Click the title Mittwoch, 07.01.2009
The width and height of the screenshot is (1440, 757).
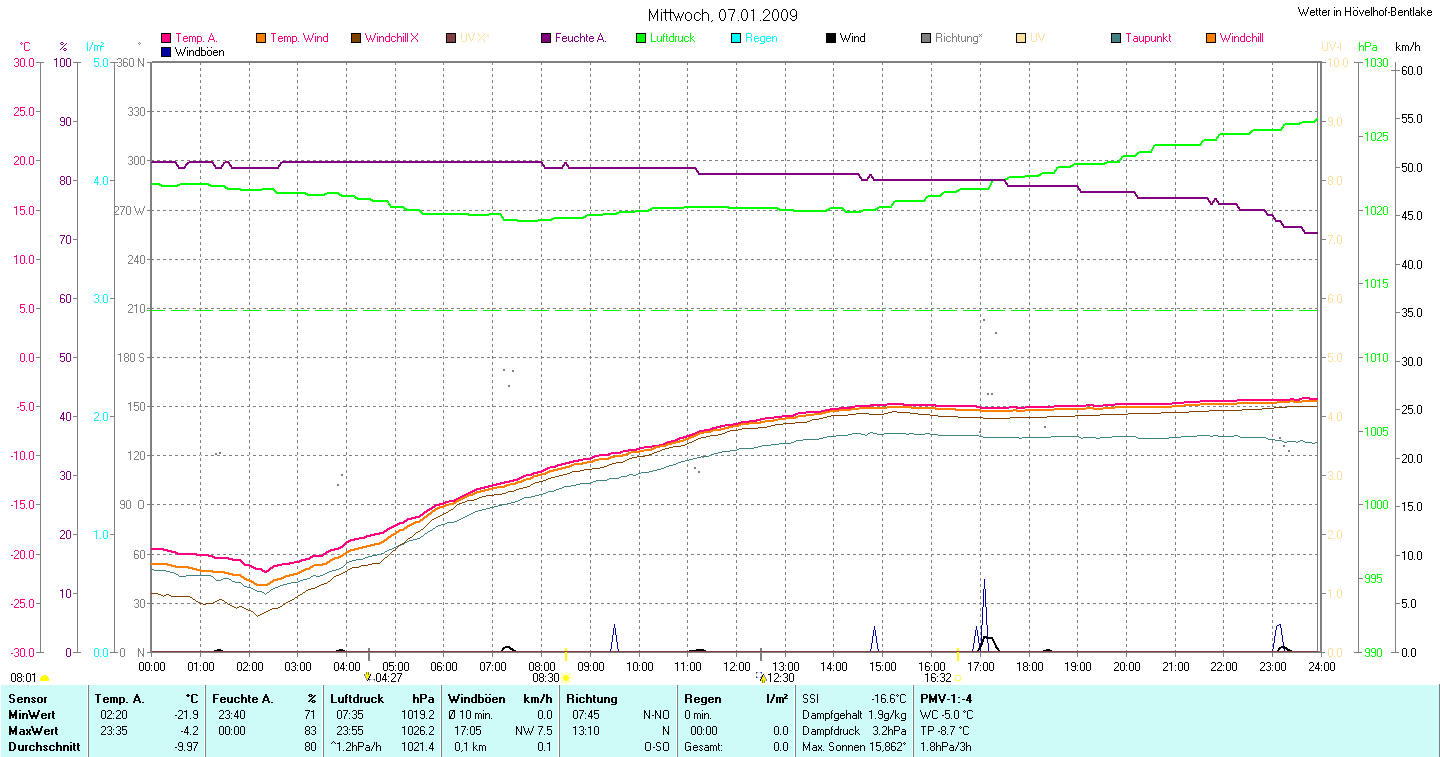coord(723,15)
